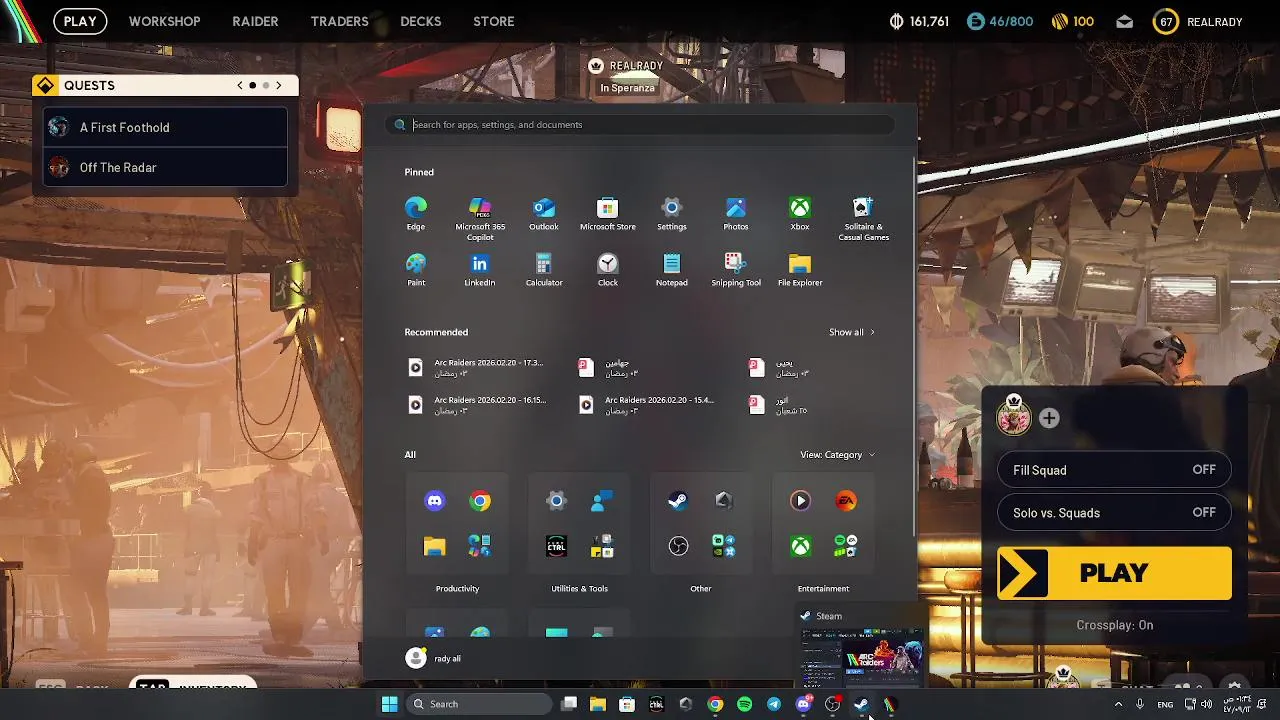Toggle Solo vs. Squads setting
Screen dimensions: 1280x720
(1114, 513)
